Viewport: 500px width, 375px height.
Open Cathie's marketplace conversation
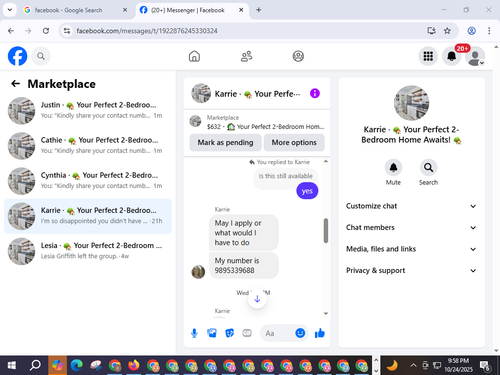[88, 146]
